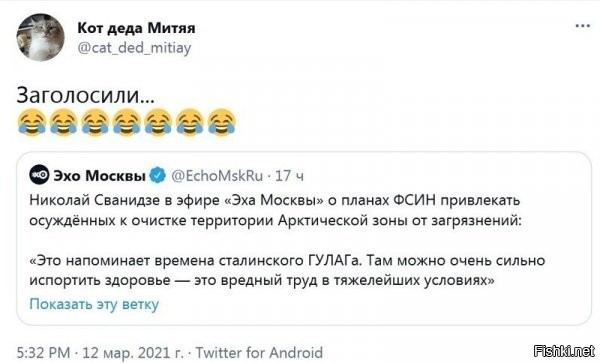Click the middle laughing-crying emoji
The width and height of the screenshot is (600, 363).
127,122
